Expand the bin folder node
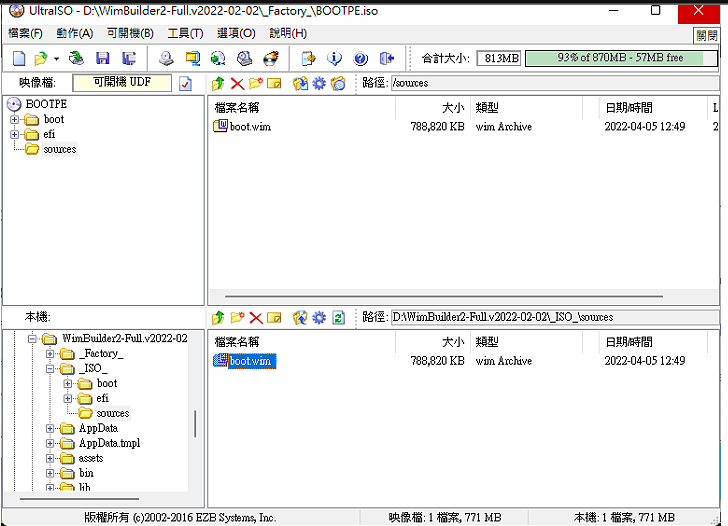Image resolution: width=728 pixels, height=526 pixels. (x=50, y=474)
